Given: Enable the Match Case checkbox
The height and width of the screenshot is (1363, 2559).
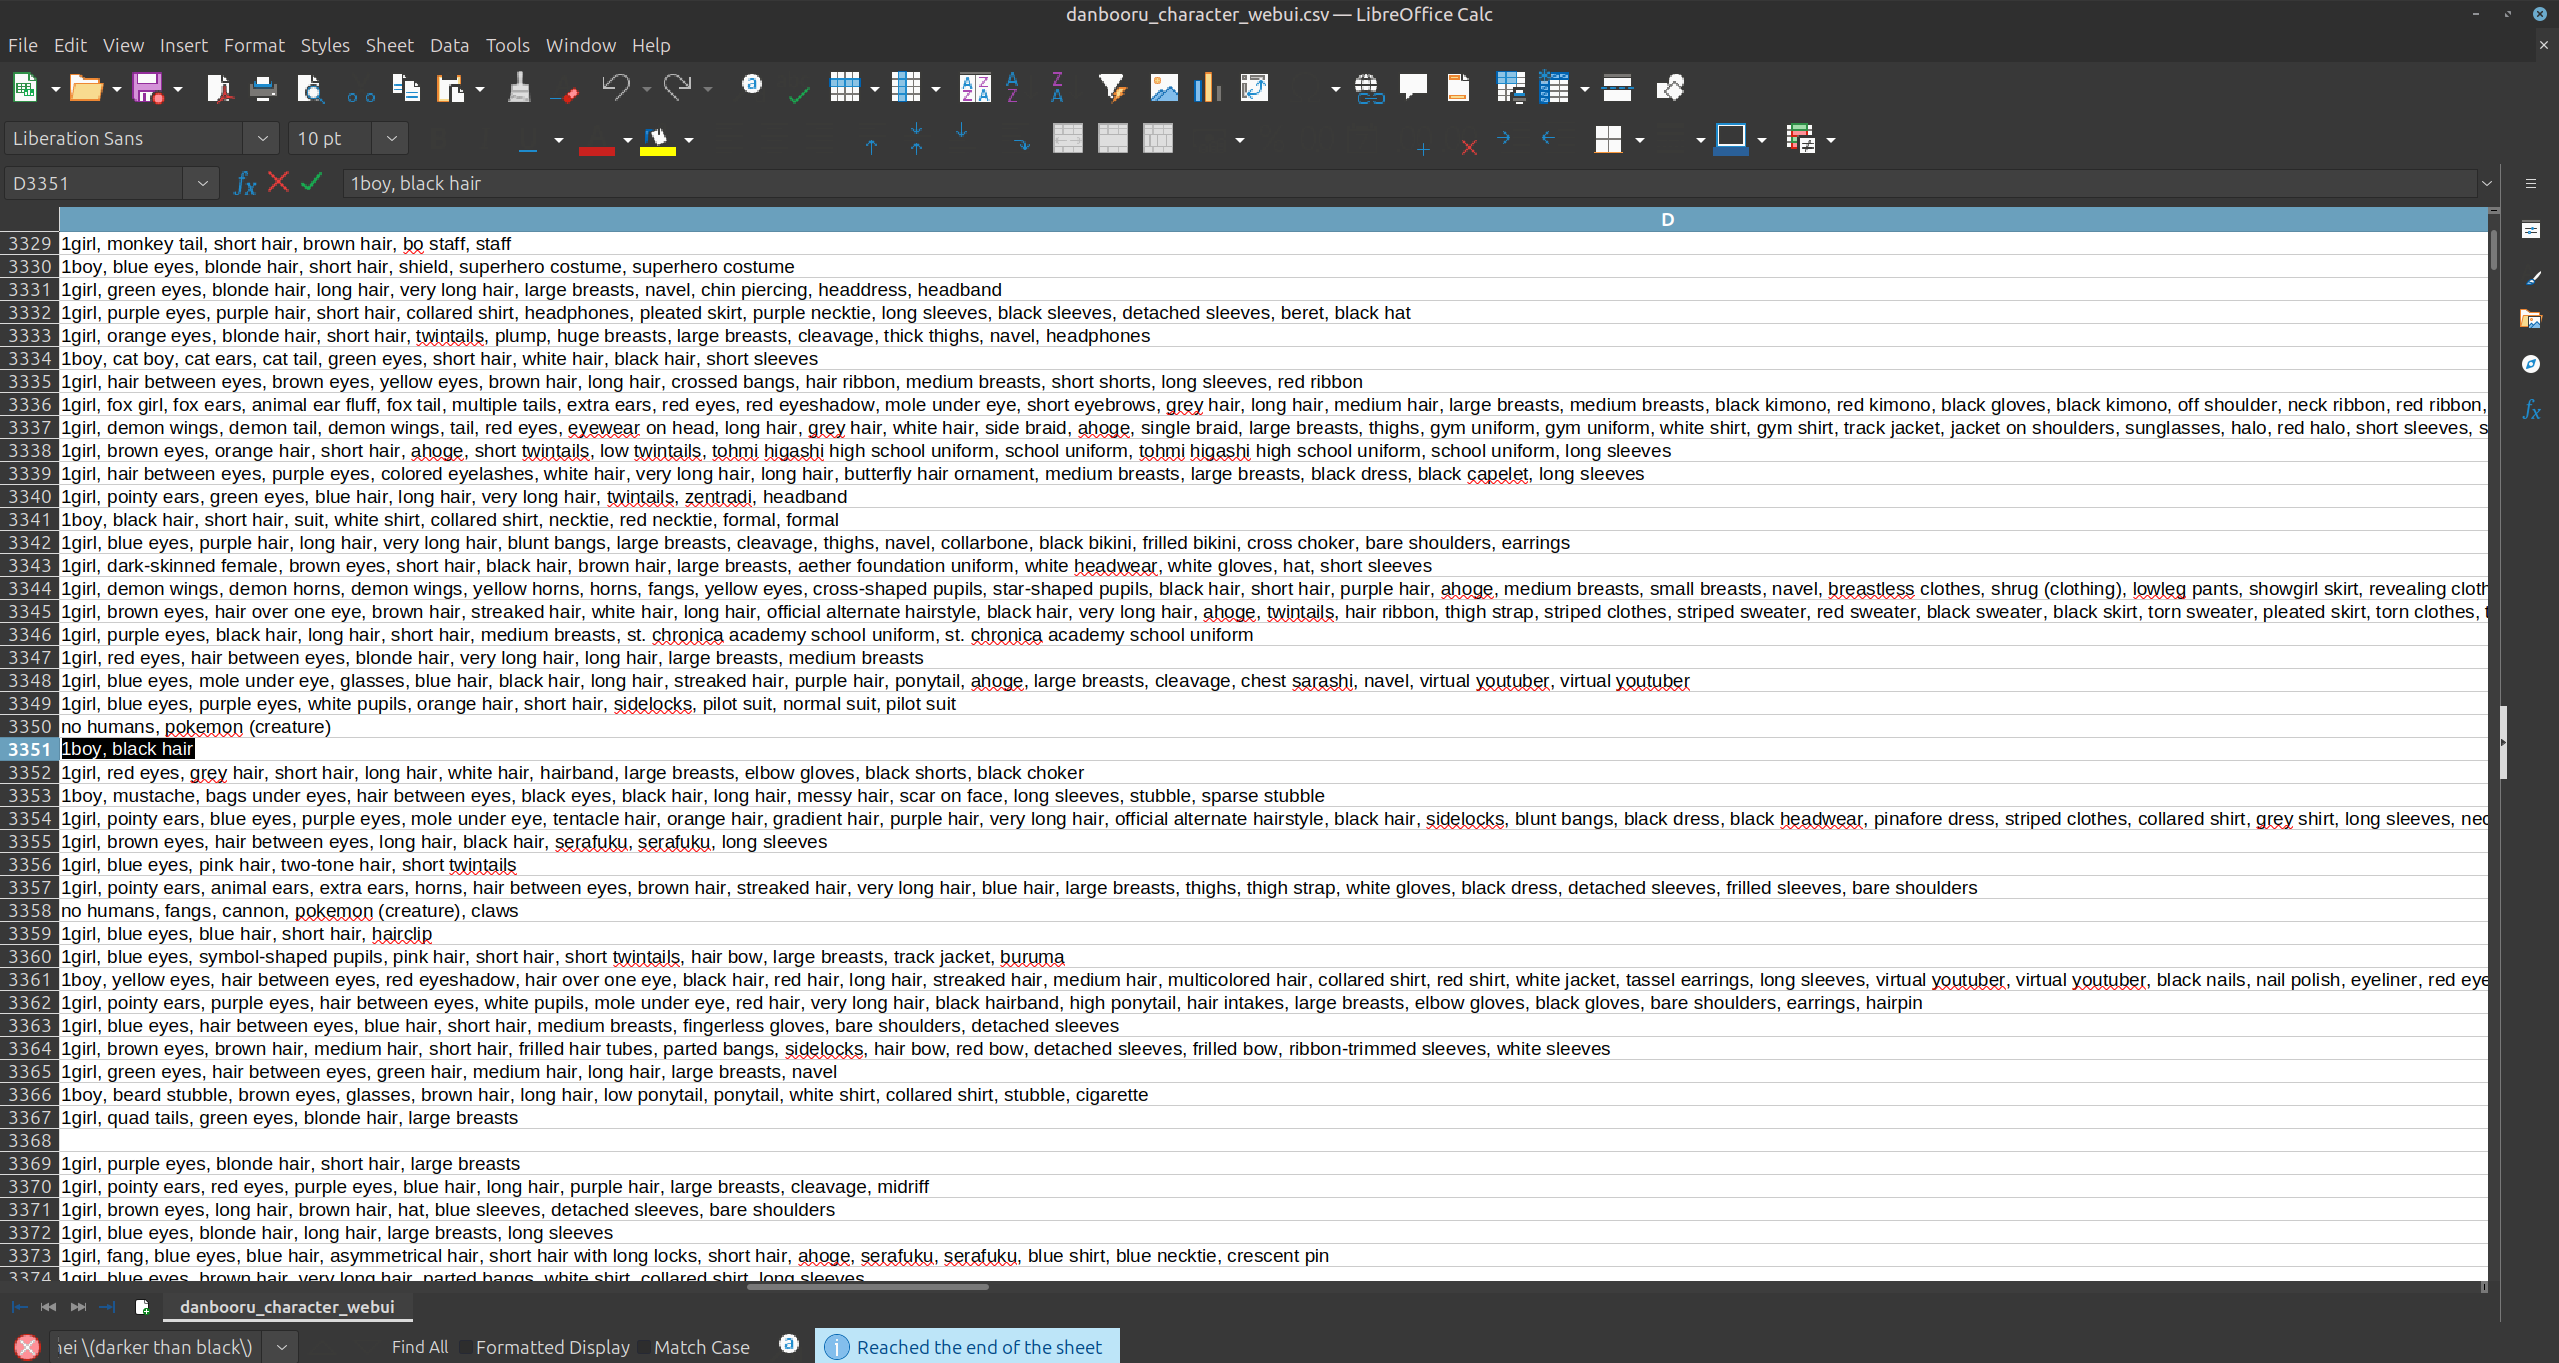Looking at the screenshot, I should point(644,1347).
